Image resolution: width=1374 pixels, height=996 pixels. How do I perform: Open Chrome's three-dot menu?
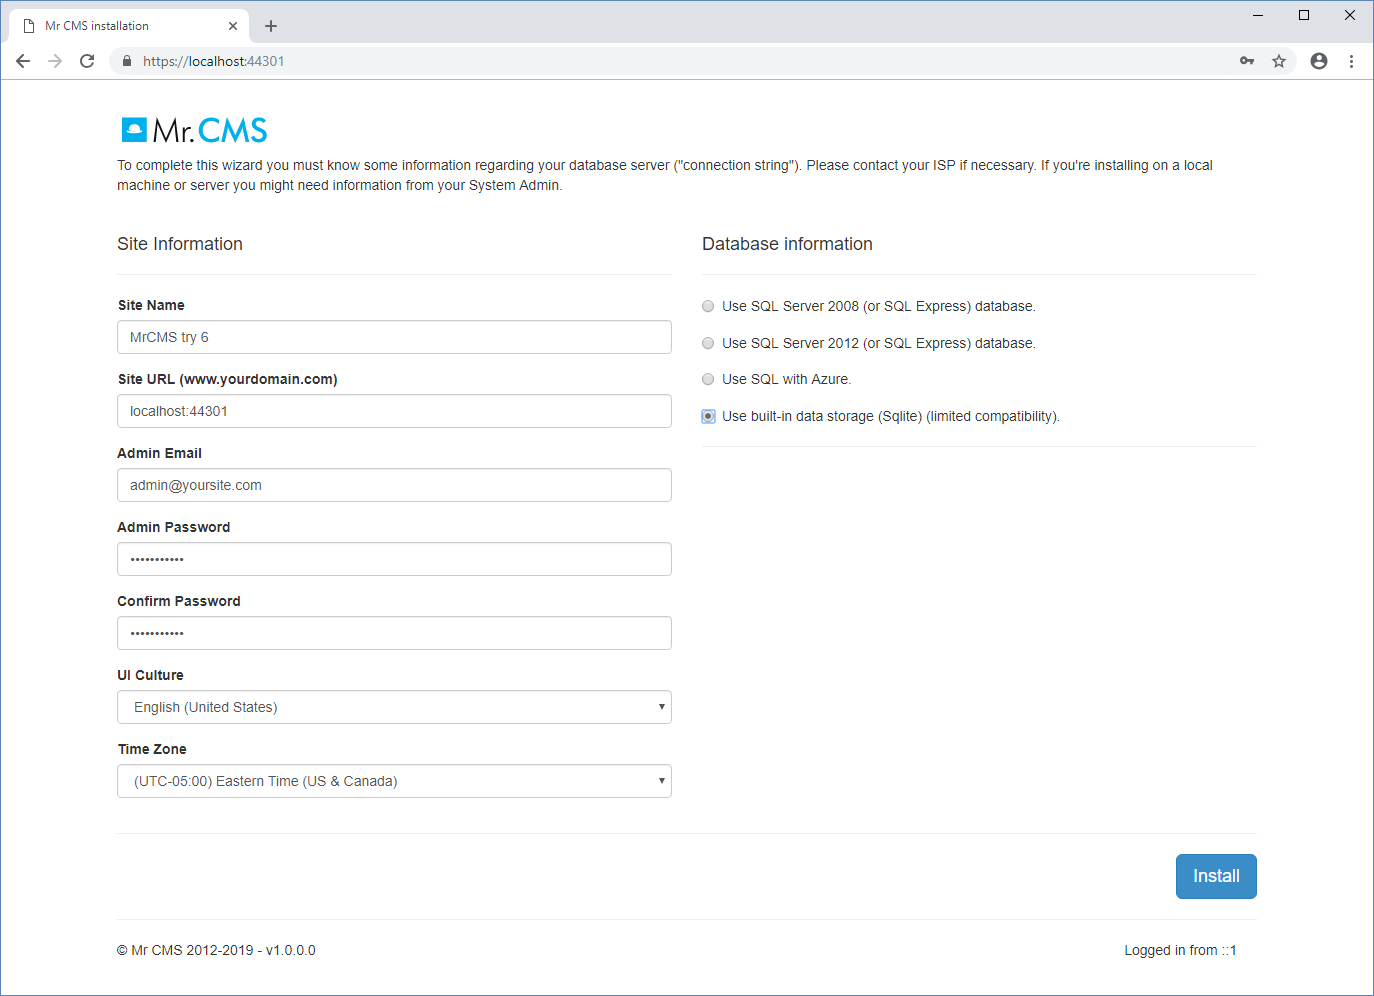click(1352, 61)
